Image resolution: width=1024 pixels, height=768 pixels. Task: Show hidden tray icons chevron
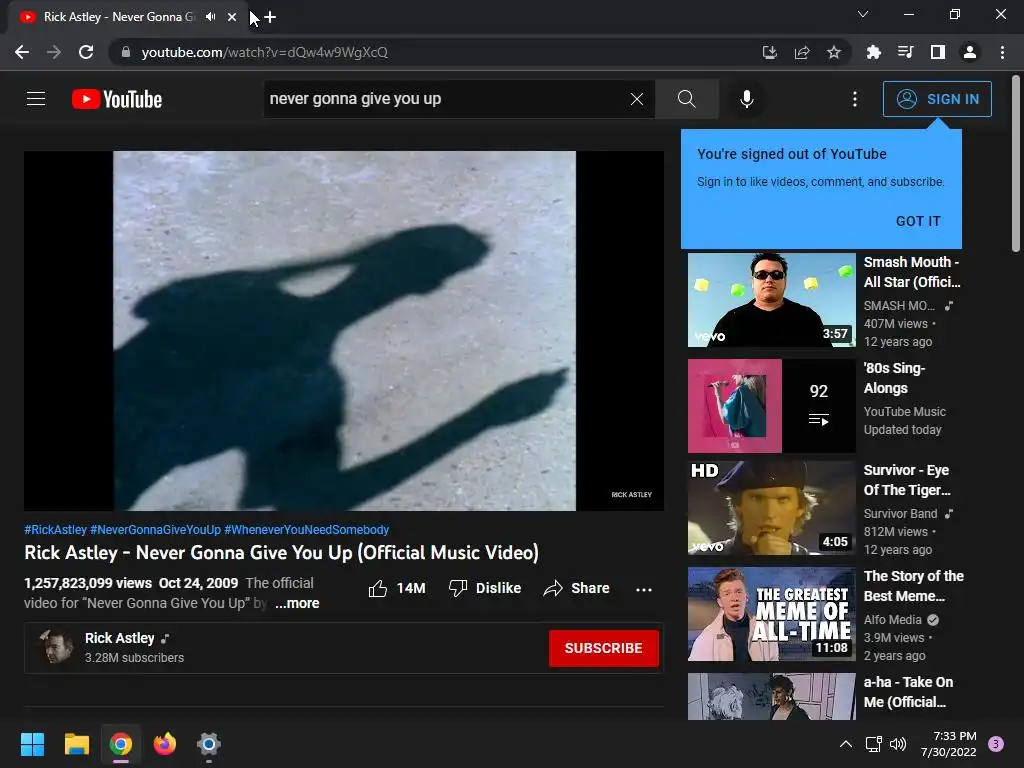(846, 744)
